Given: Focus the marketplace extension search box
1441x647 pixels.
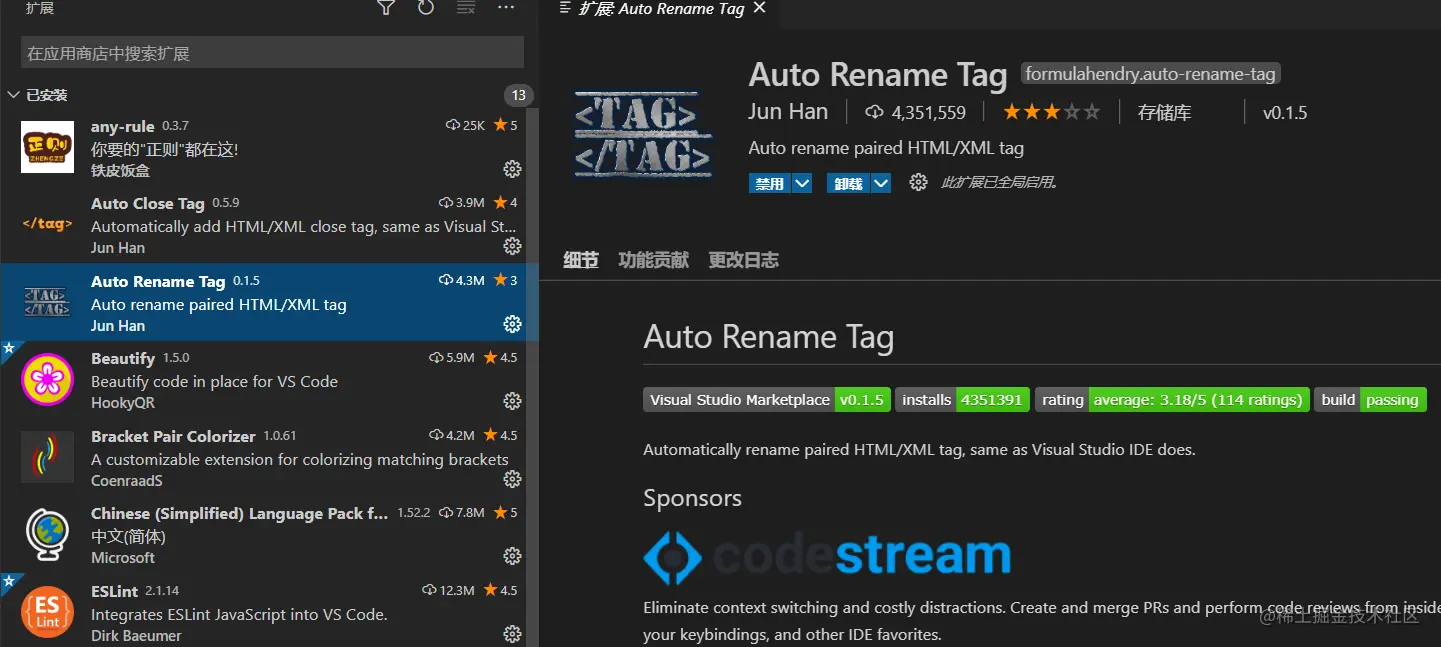Looking at the screenshot, I should tap(272, 53).
